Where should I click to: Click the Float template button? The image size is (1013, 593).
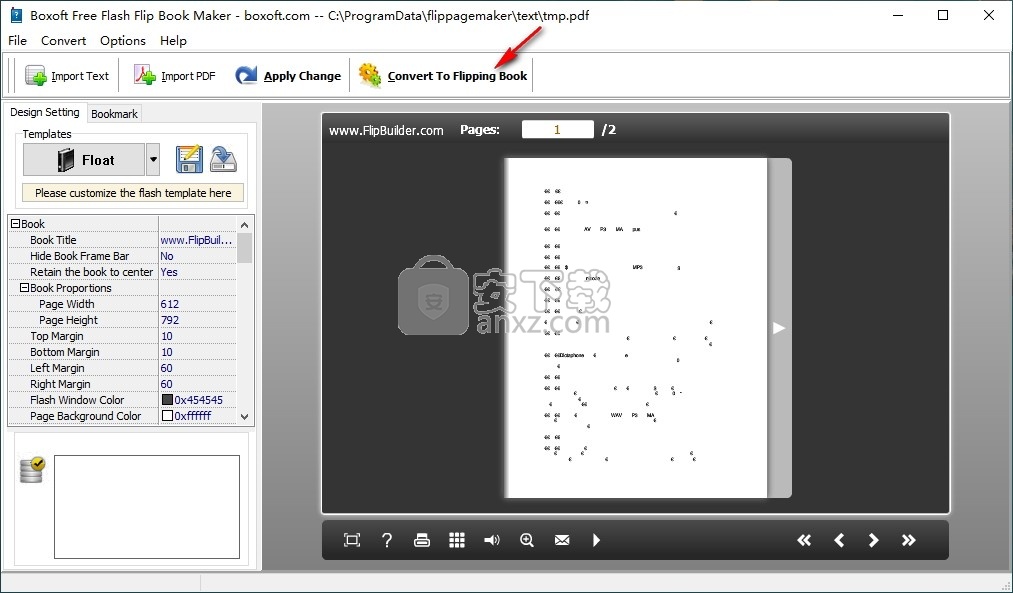click(84, 160)
